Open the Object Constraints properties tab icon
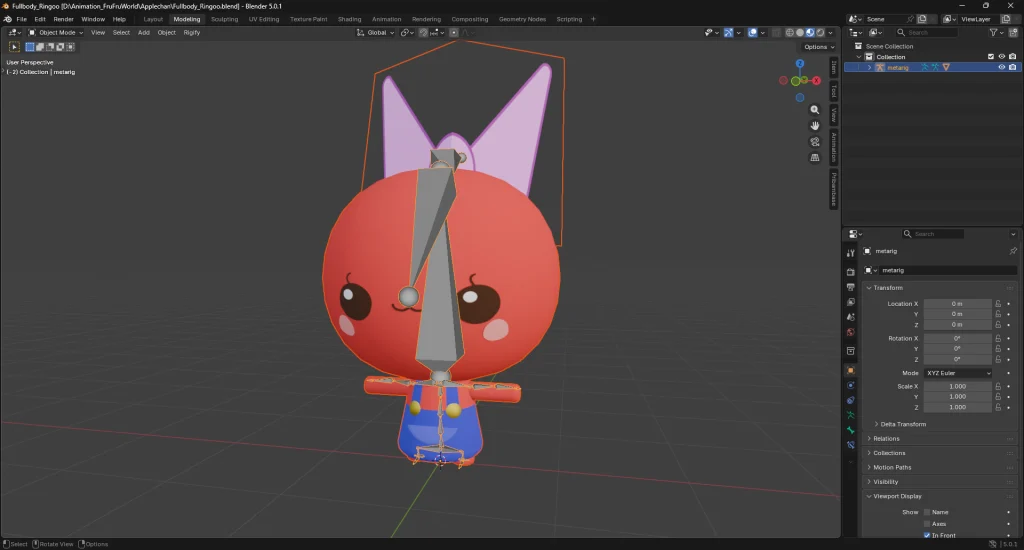The image size is (1024, 550). point(850,400)
